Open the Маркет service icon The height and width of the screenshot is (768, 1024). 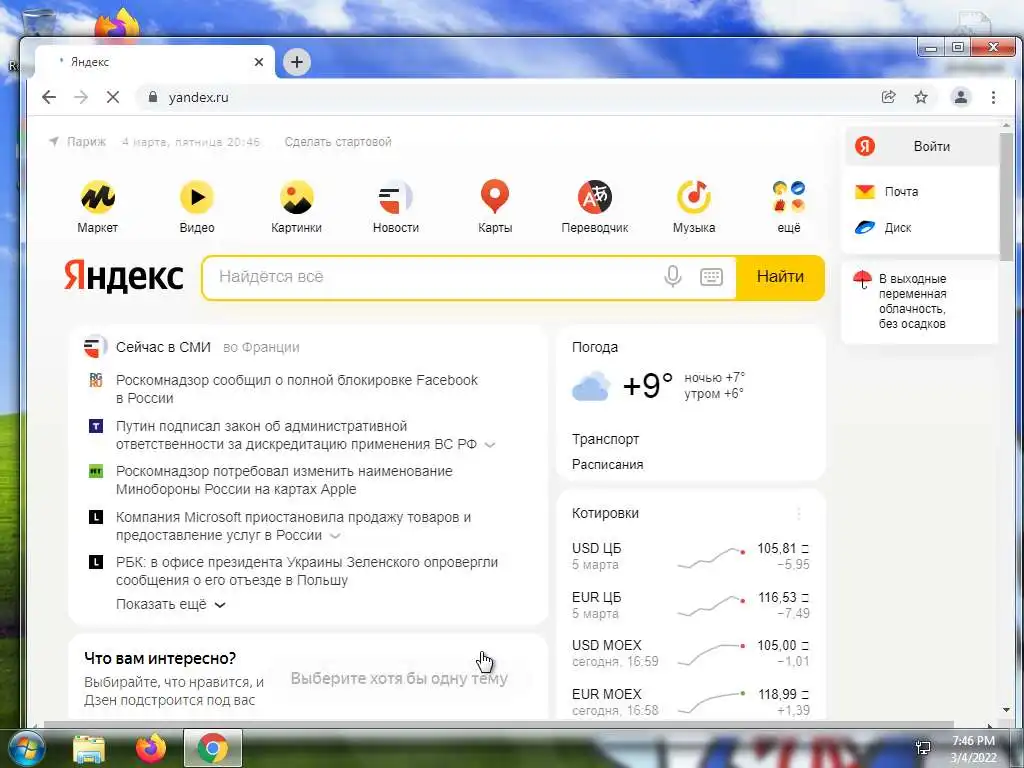coord(98,197)
